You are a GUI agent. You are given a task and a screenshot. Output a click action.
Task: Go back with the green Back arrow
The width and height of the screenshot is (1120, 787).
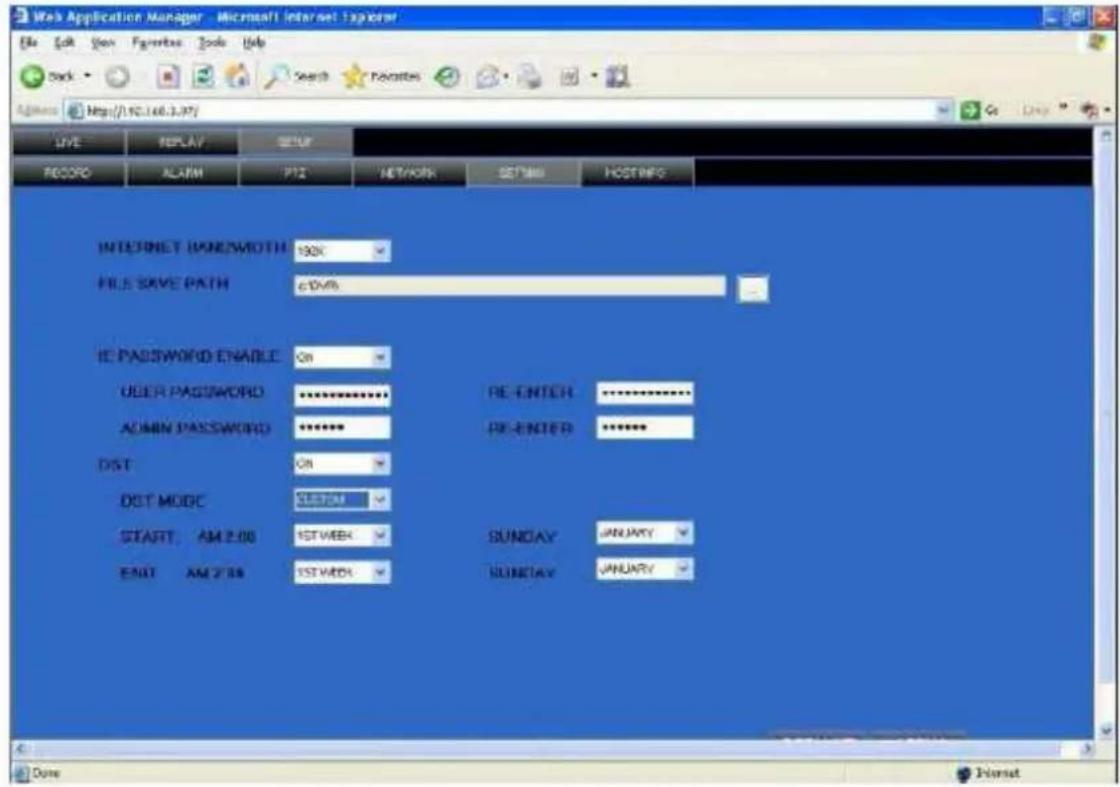pyautogui.click(x=32, y=76)
